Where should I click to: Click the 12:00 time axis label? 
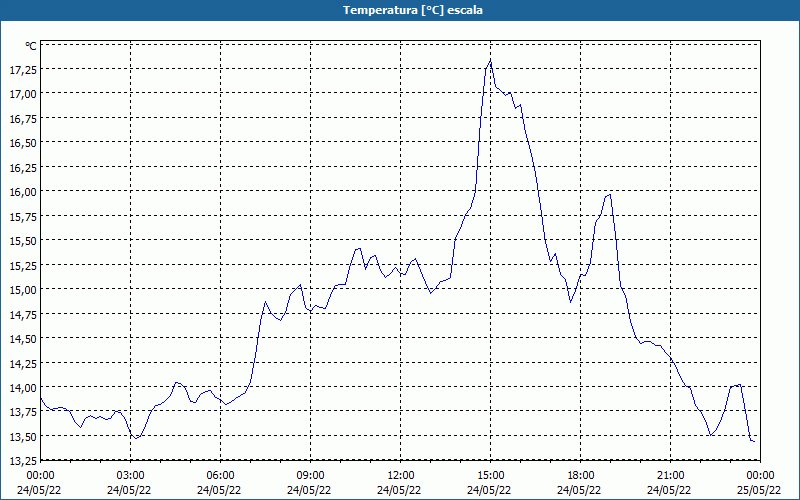401,476
